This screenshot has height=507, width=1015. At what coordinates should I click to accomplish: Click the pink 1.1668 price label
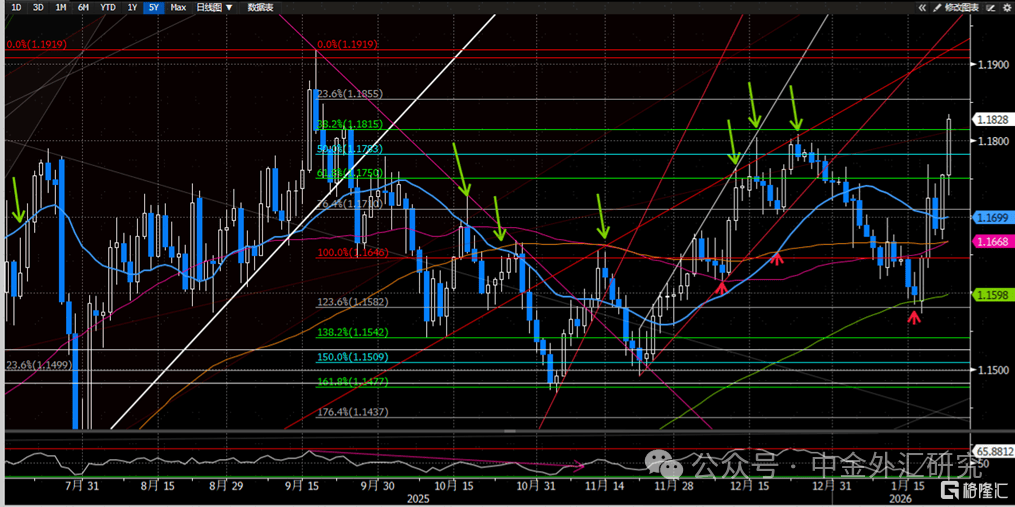[993, 241]
